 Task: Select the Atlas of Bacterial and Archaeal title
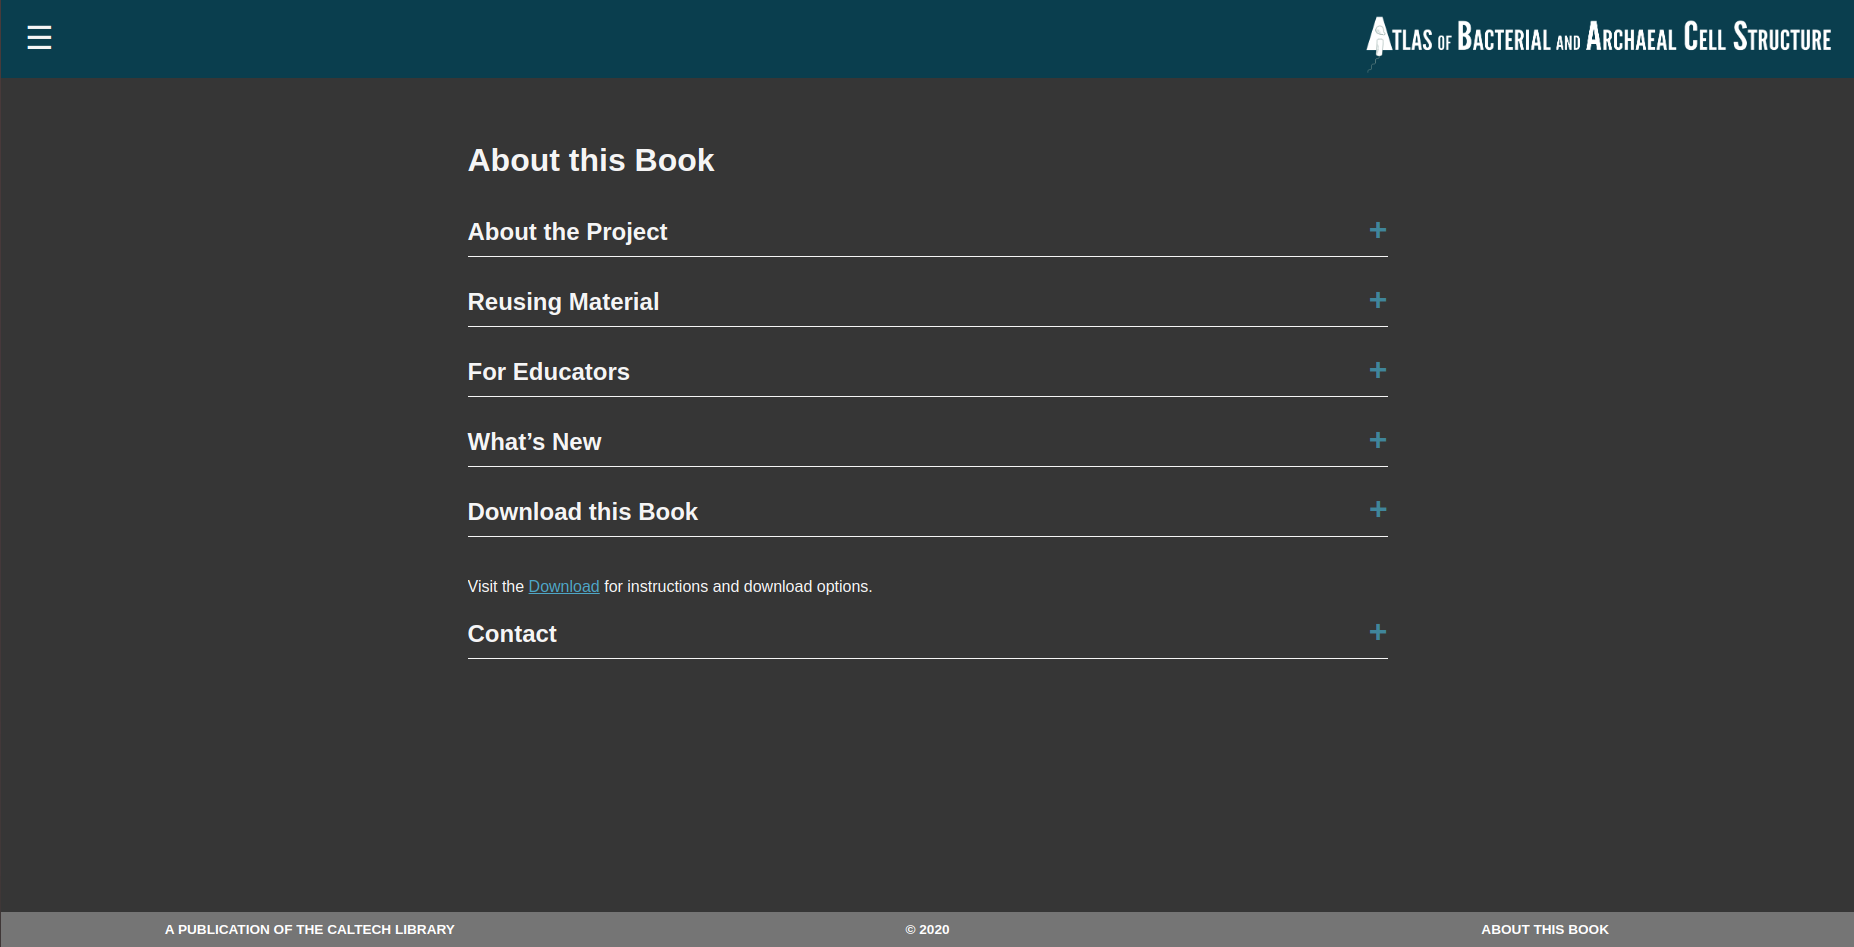pyautogui.click(x=1598, y=38)
